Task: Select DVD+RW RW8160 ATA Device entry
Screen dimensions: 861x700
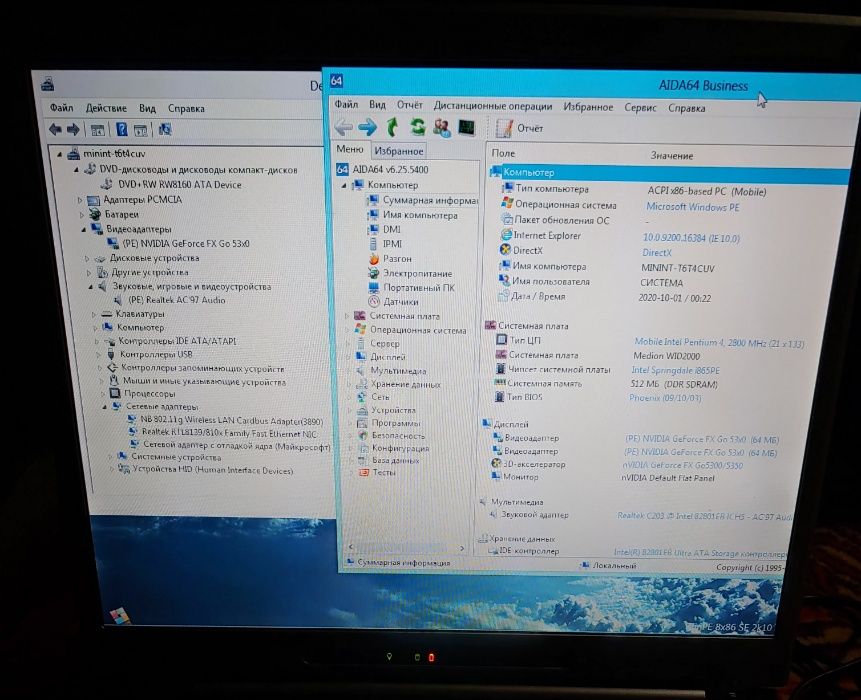Action: 172,185
